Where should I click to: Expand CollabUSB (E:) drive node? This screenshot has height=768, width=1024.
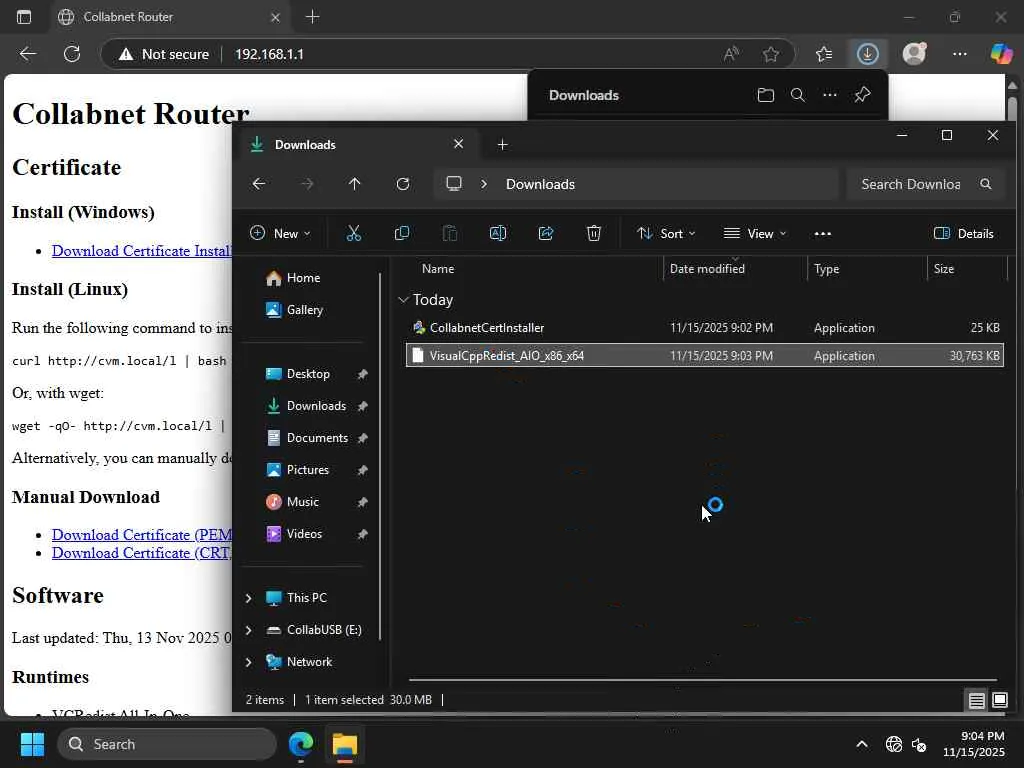(x=248, y=630)
